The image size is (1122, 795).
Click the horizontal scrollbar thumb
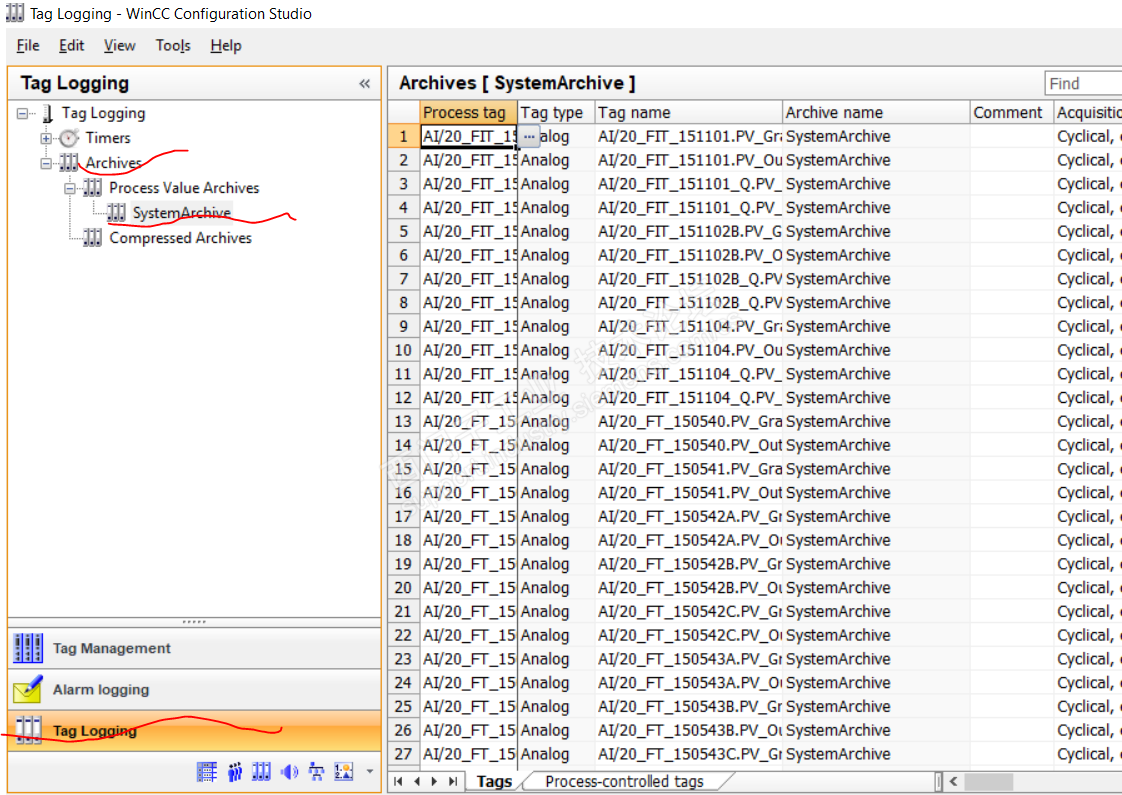click(x=989, y=781)
